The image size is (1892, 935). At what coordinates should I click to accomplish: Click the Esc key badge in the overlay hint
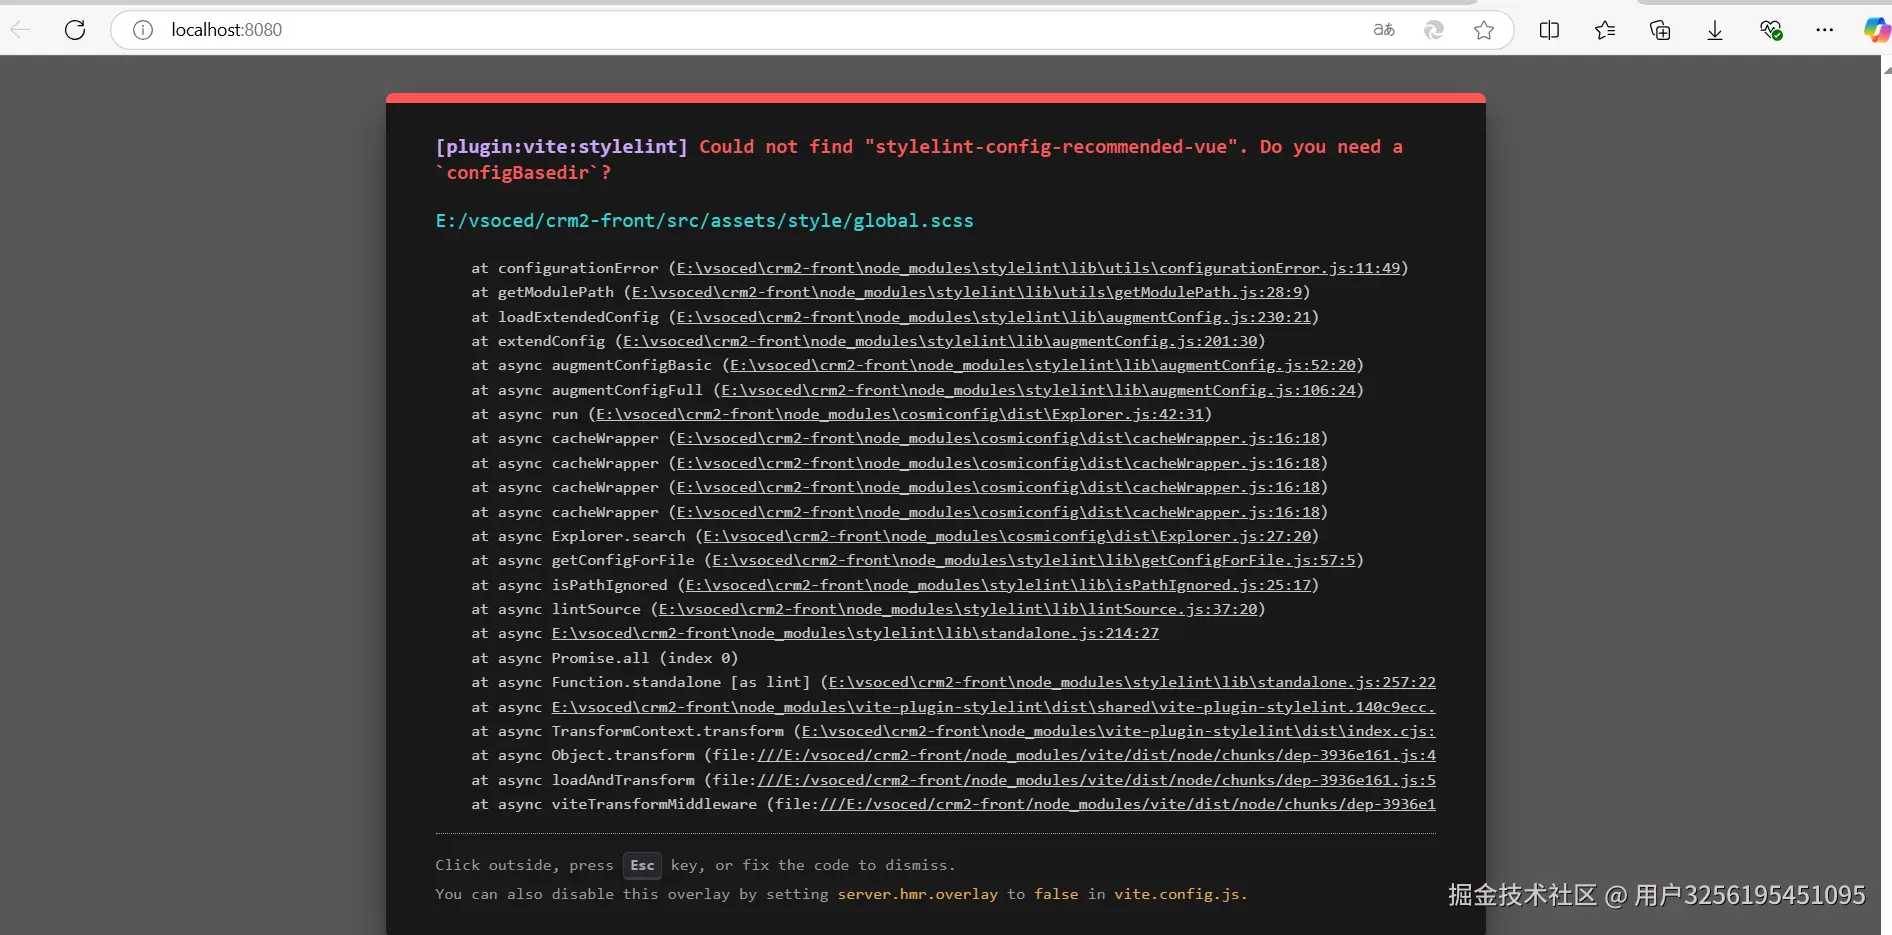click(x=642, y=865)
